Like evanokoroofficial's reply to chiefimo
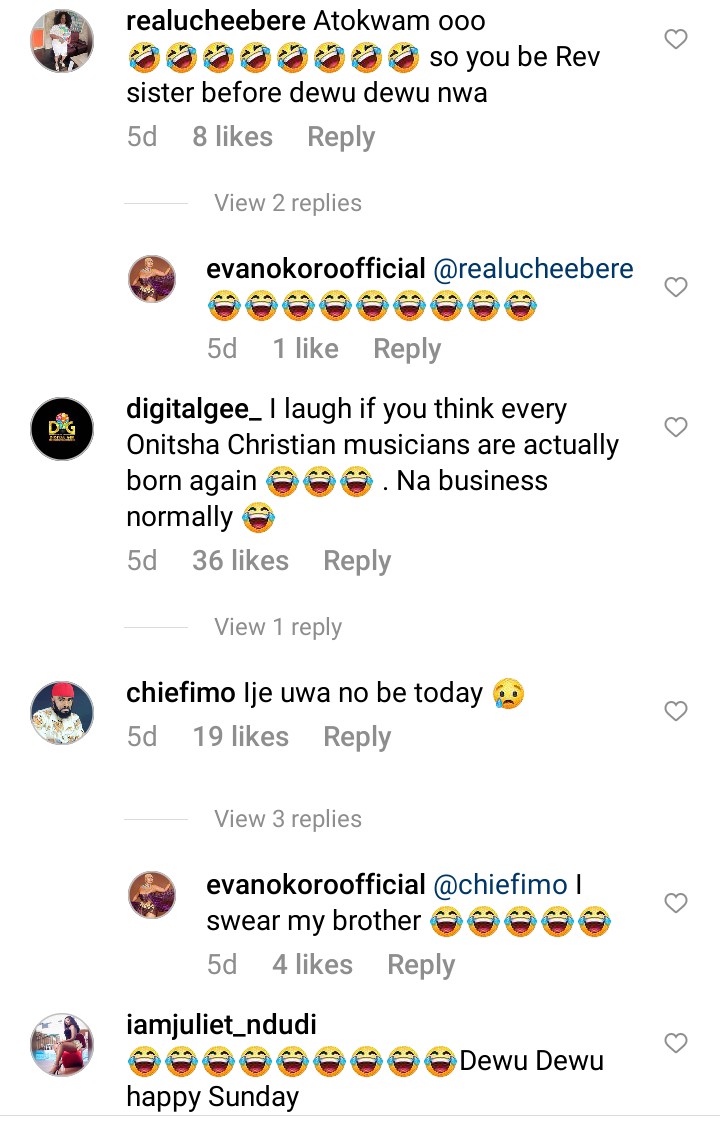720x1121 pixels. 676,904
